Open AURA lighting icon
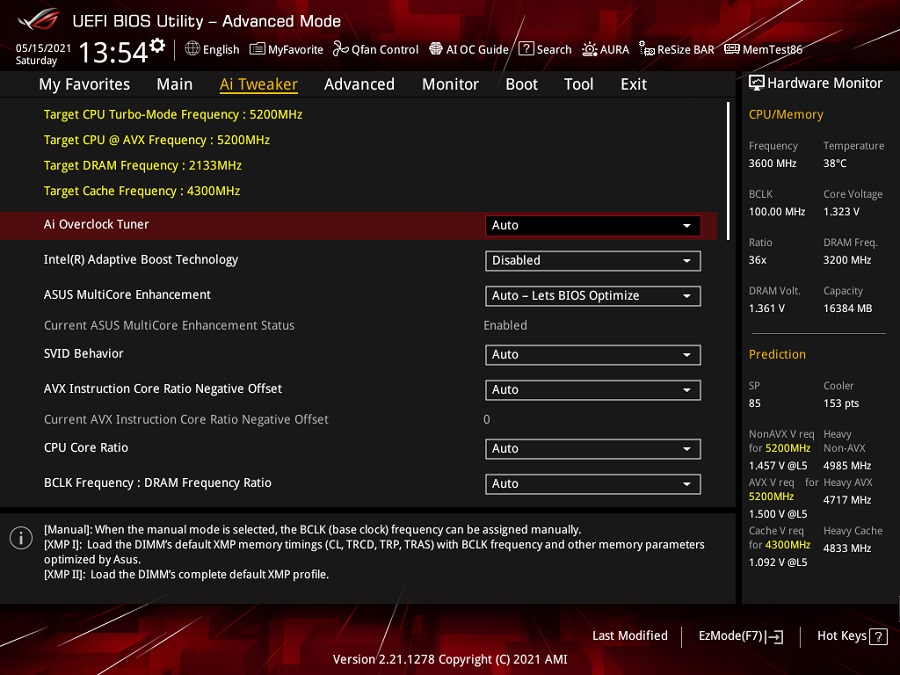The image size is (900, 675). (589, 49)
